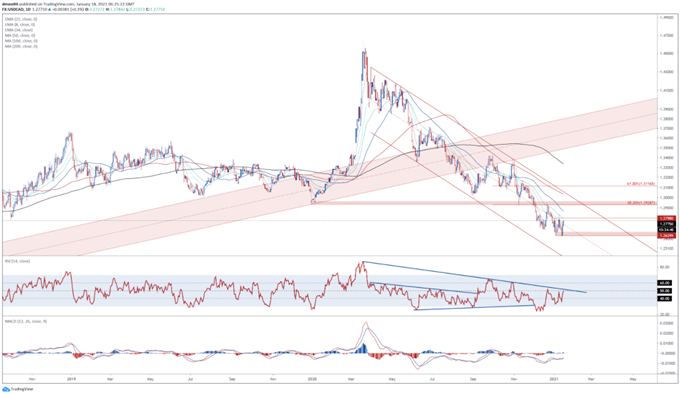Viewport: 680px width, 394px height.
Task: Click the published date text in the header
Action: click(105, 4)
